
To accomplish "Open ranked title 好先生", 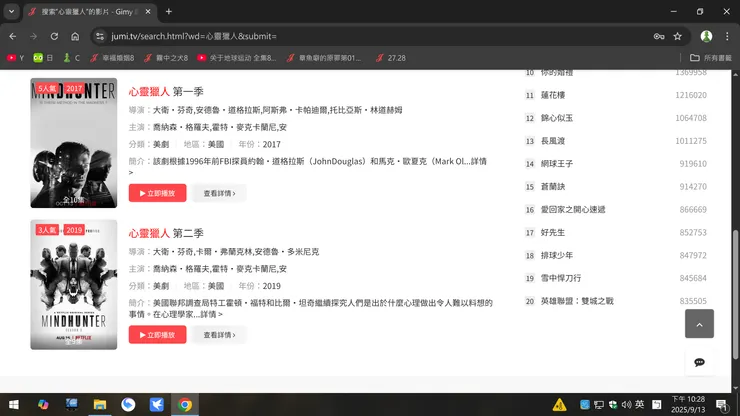I will point(553,233).
